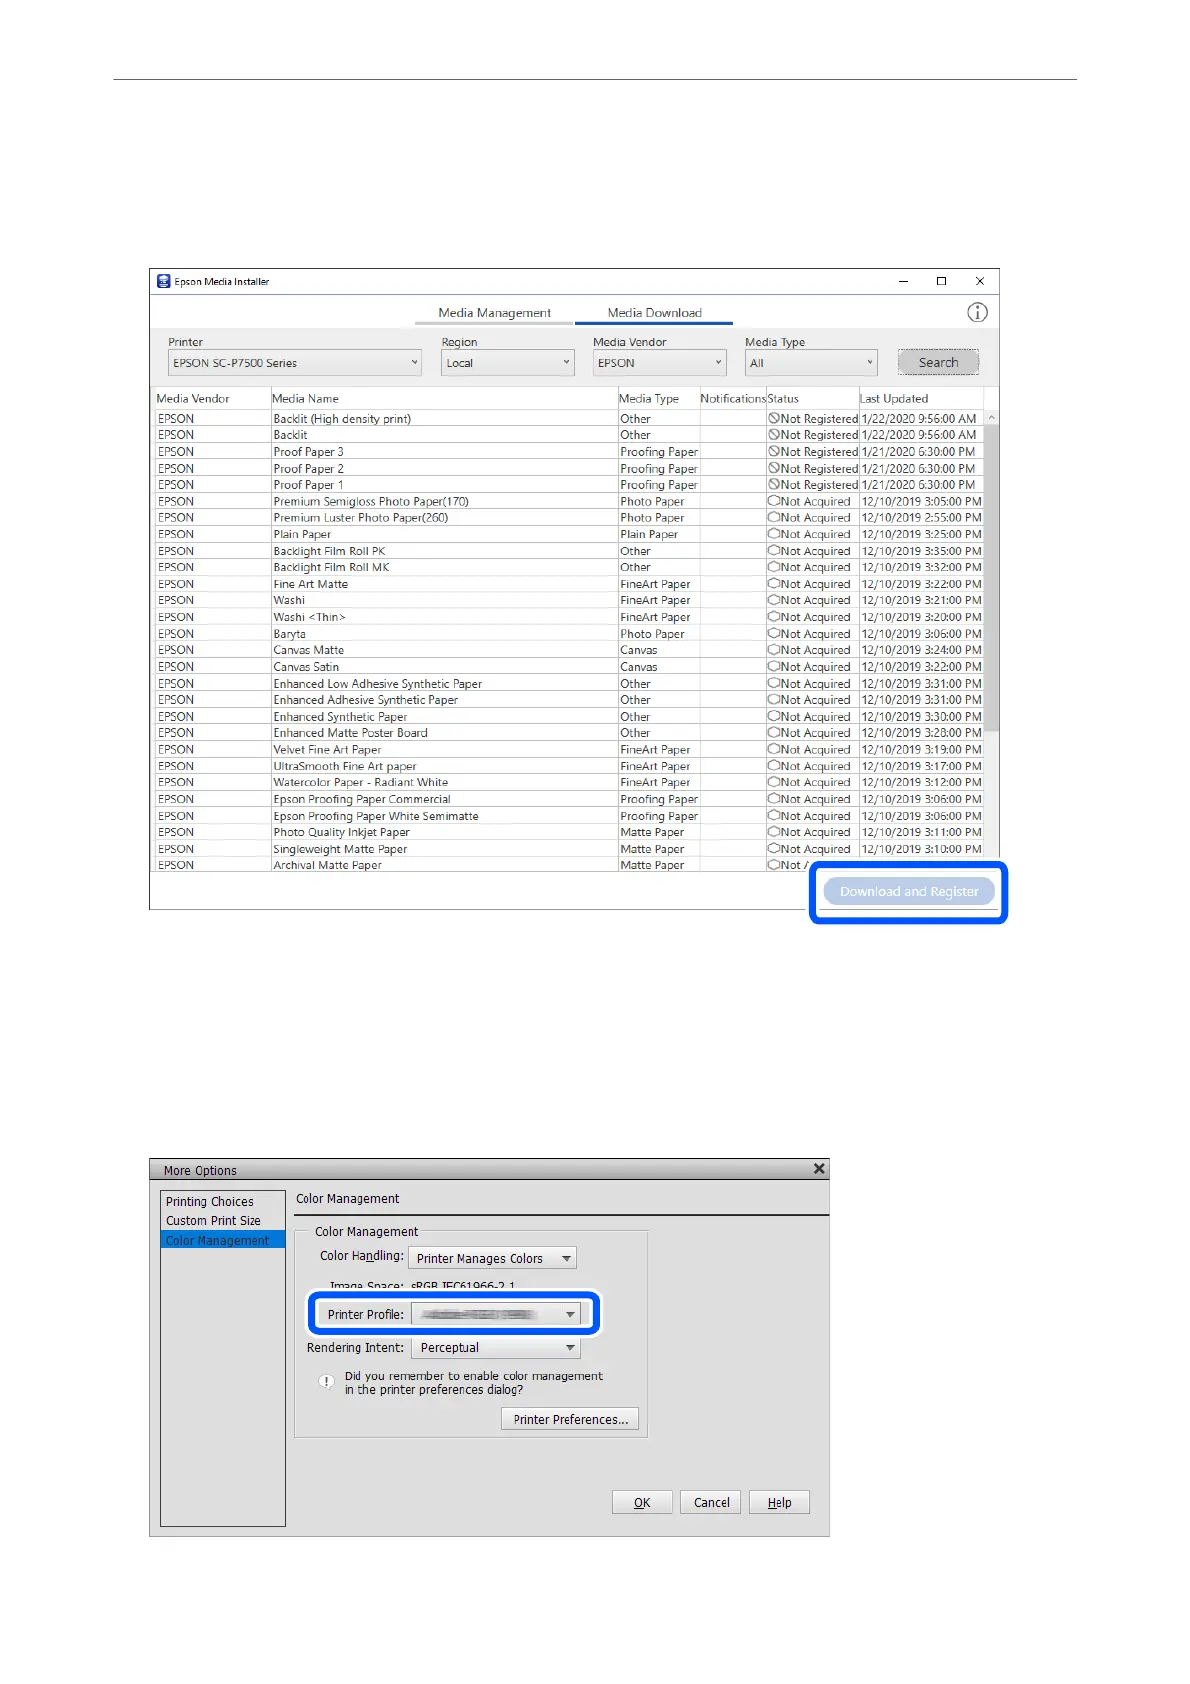Click the Search button
This screenshot has height=1684, width=1190.
(938, 363)
